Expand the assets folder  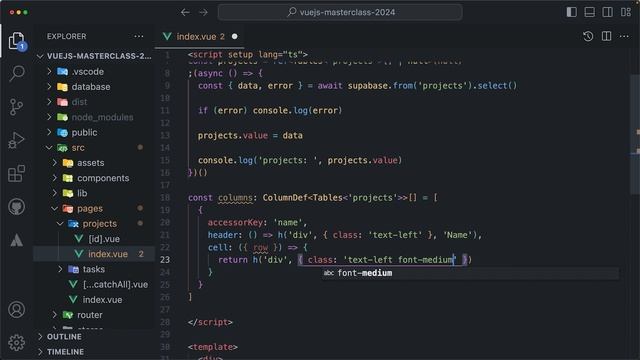(x=94, y=162)
